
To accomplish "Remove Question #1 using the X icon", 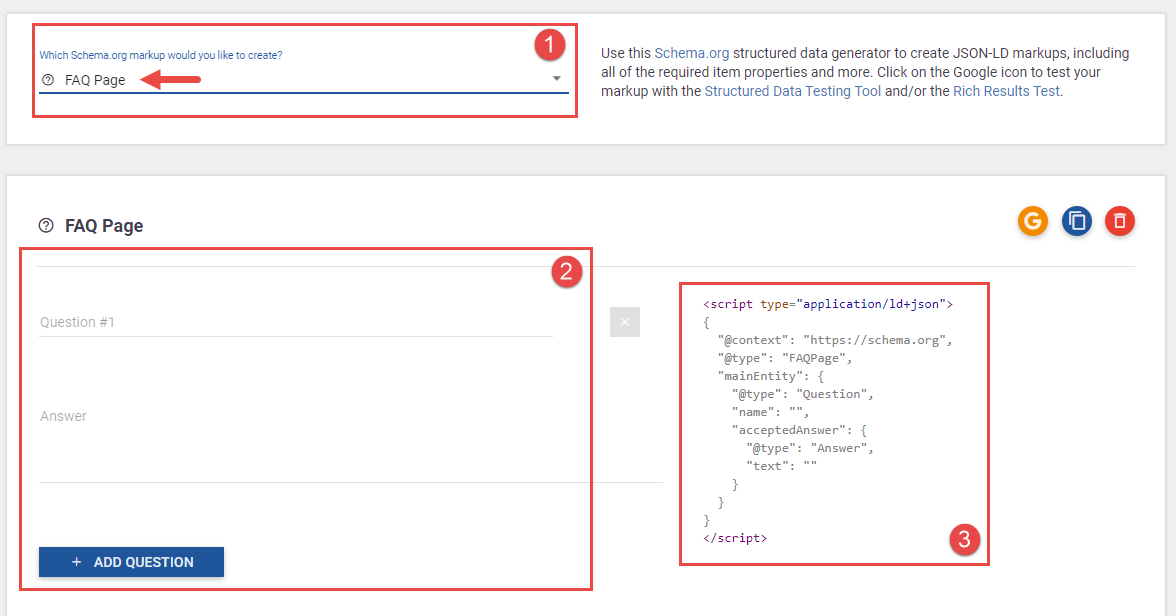I will click(x=624, y=321).
